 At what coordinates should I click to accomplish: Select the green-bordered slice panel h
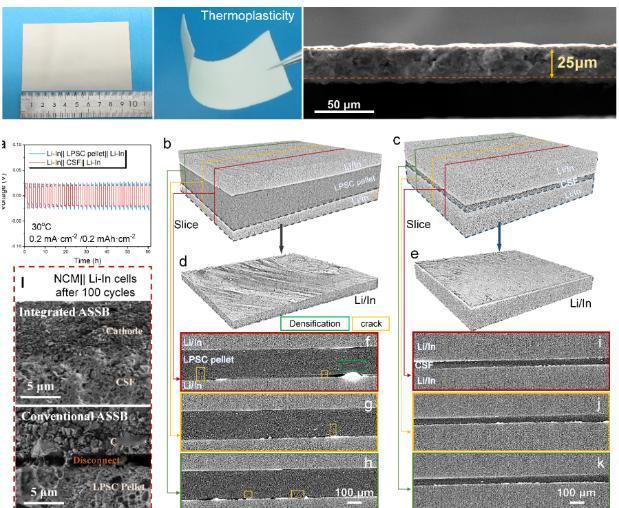pyautogui.click(x=279, y=480)
